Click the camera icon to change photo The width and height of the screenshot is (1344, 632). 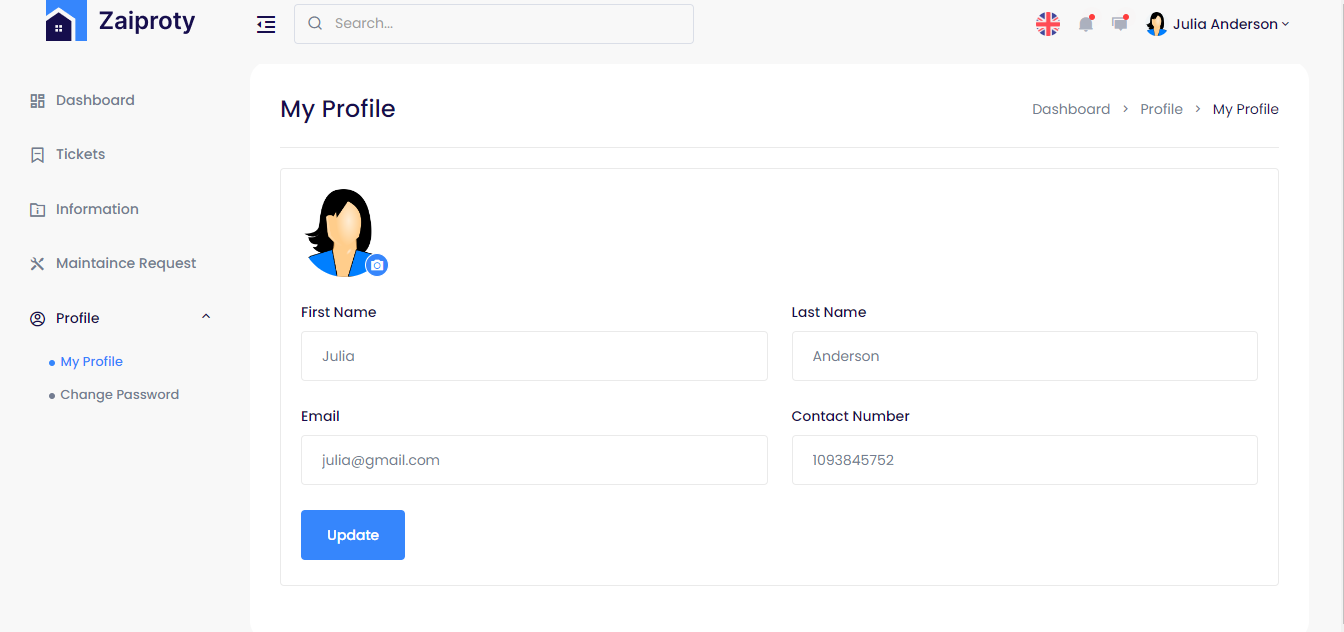[x=376, y=265]
